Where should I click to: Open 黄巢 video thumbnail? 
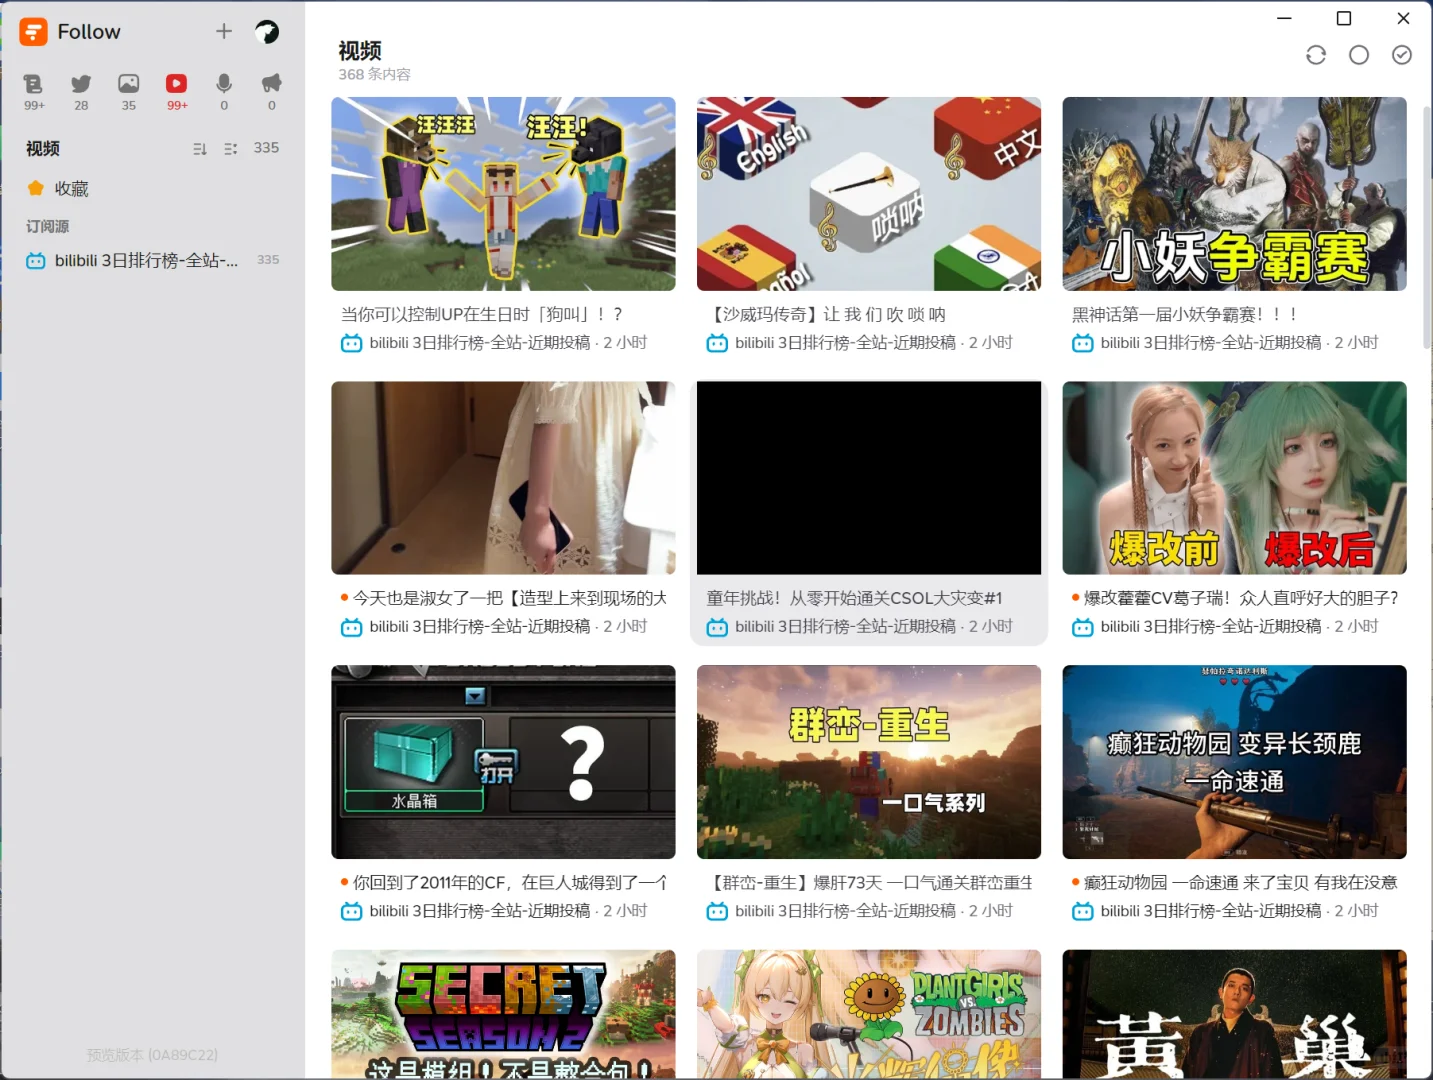(x=1234, y=1014)
